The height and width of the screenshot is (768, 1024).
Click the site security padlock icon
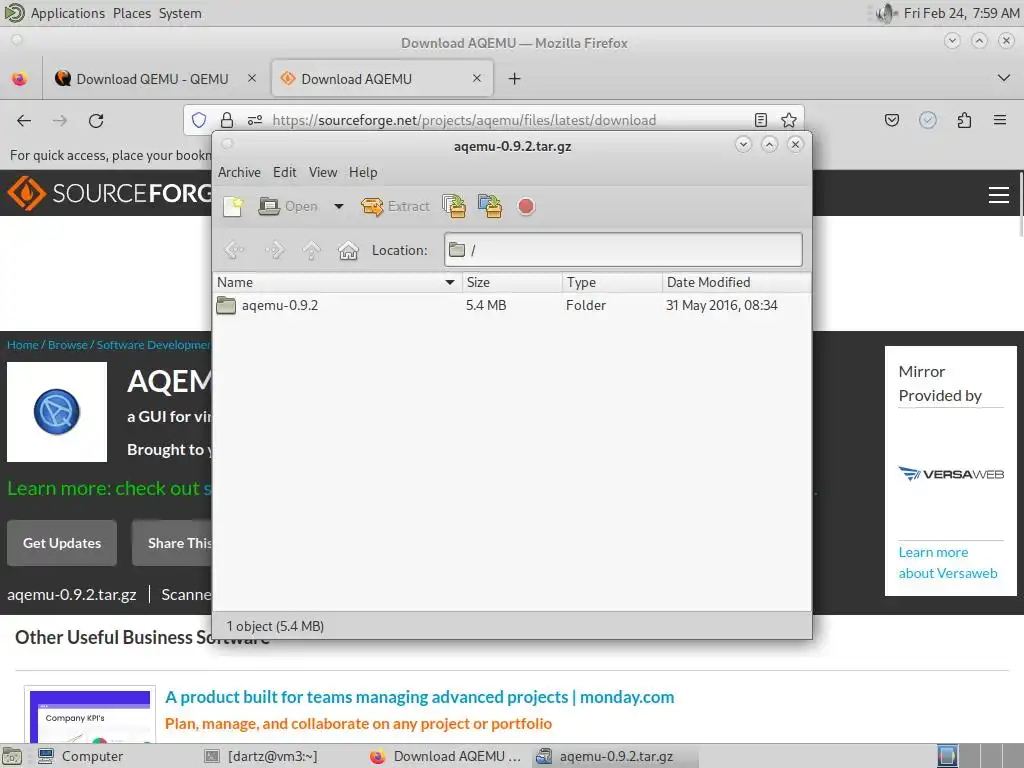click(227, 120)
